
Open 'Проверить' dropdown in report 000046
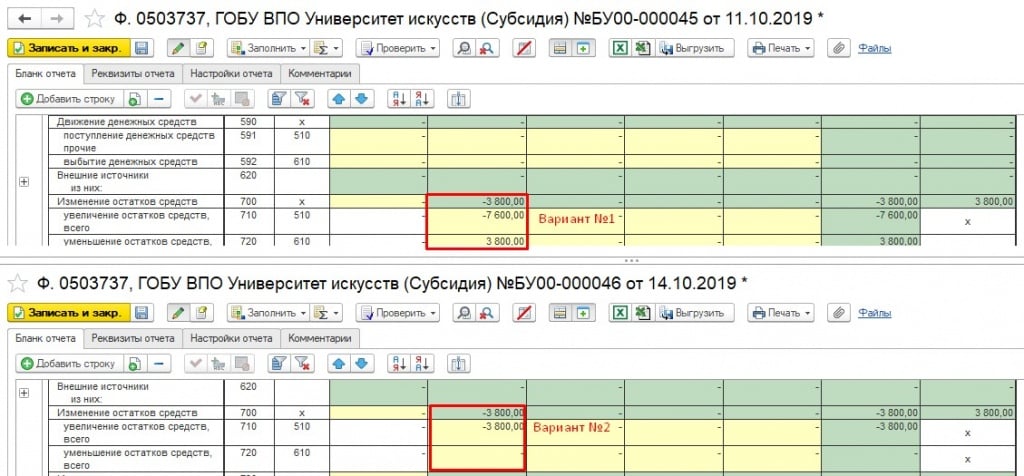pos(398,313)
